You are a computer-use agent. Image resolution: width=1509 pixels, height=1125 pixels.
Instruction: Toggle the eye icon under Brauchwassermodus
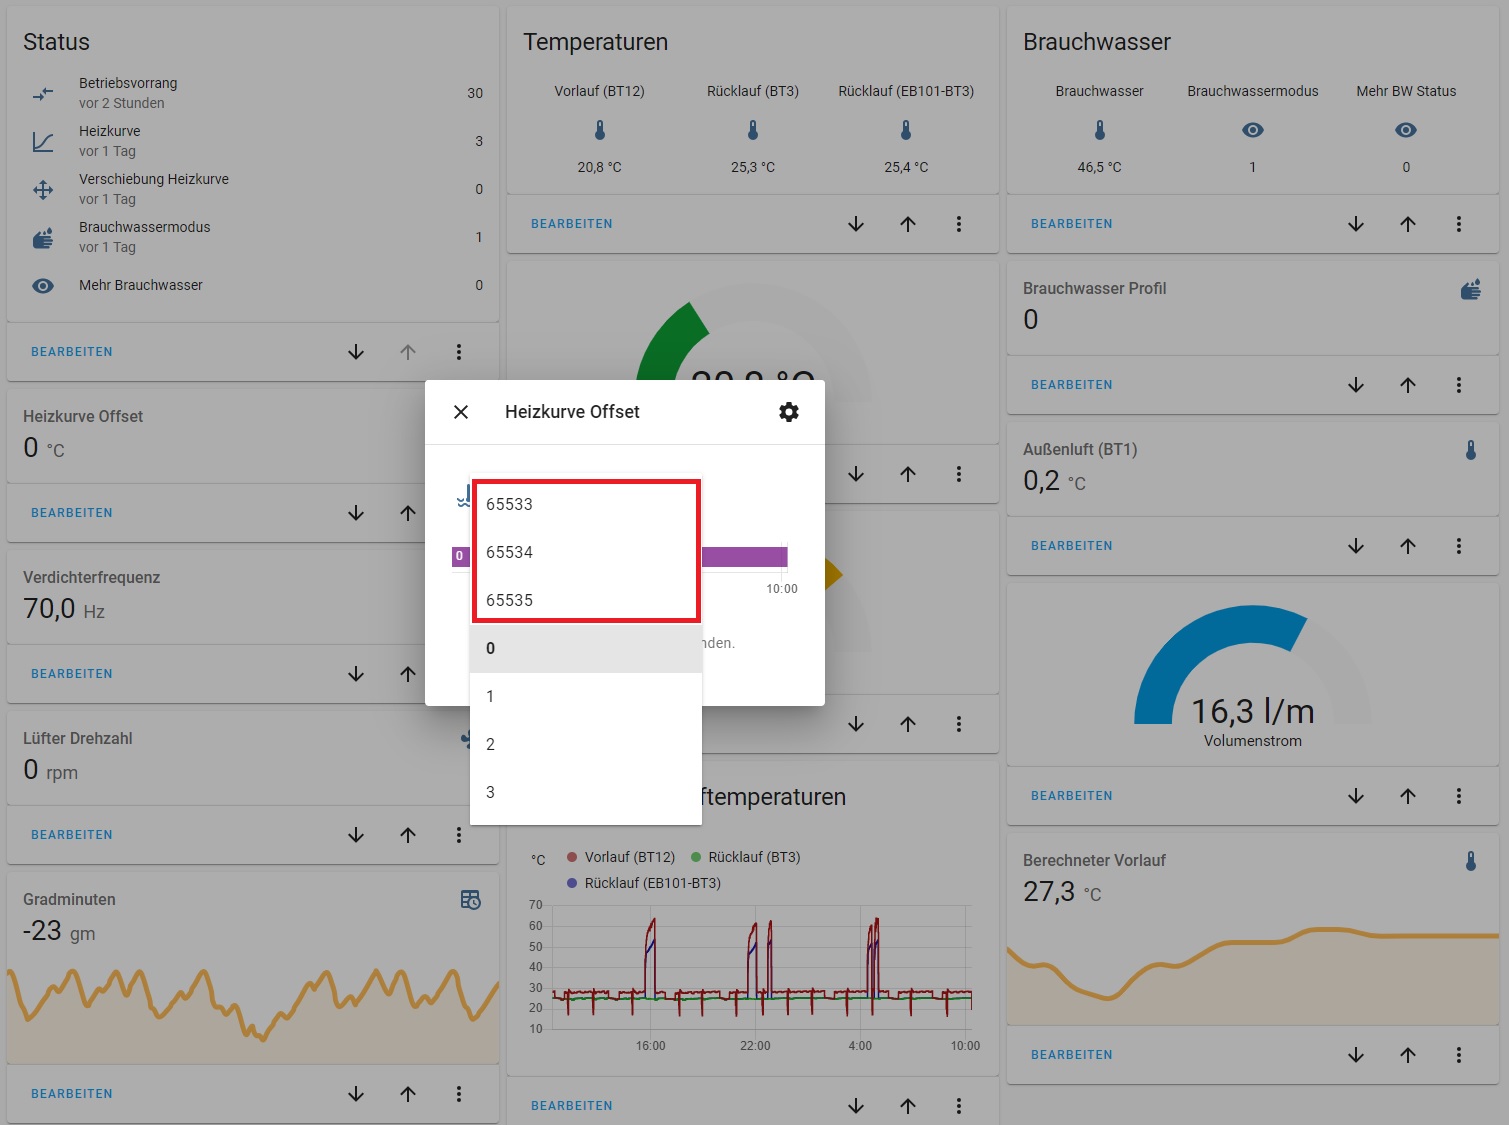coord(1252,129)
